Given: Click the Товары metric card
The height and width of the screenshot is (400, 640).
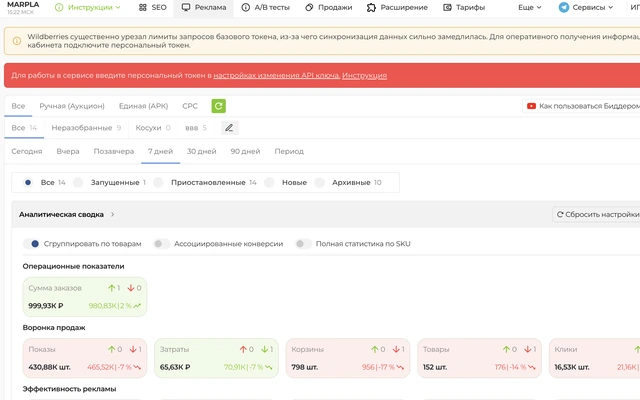Looking at the screenshot, I should point(479,358).
